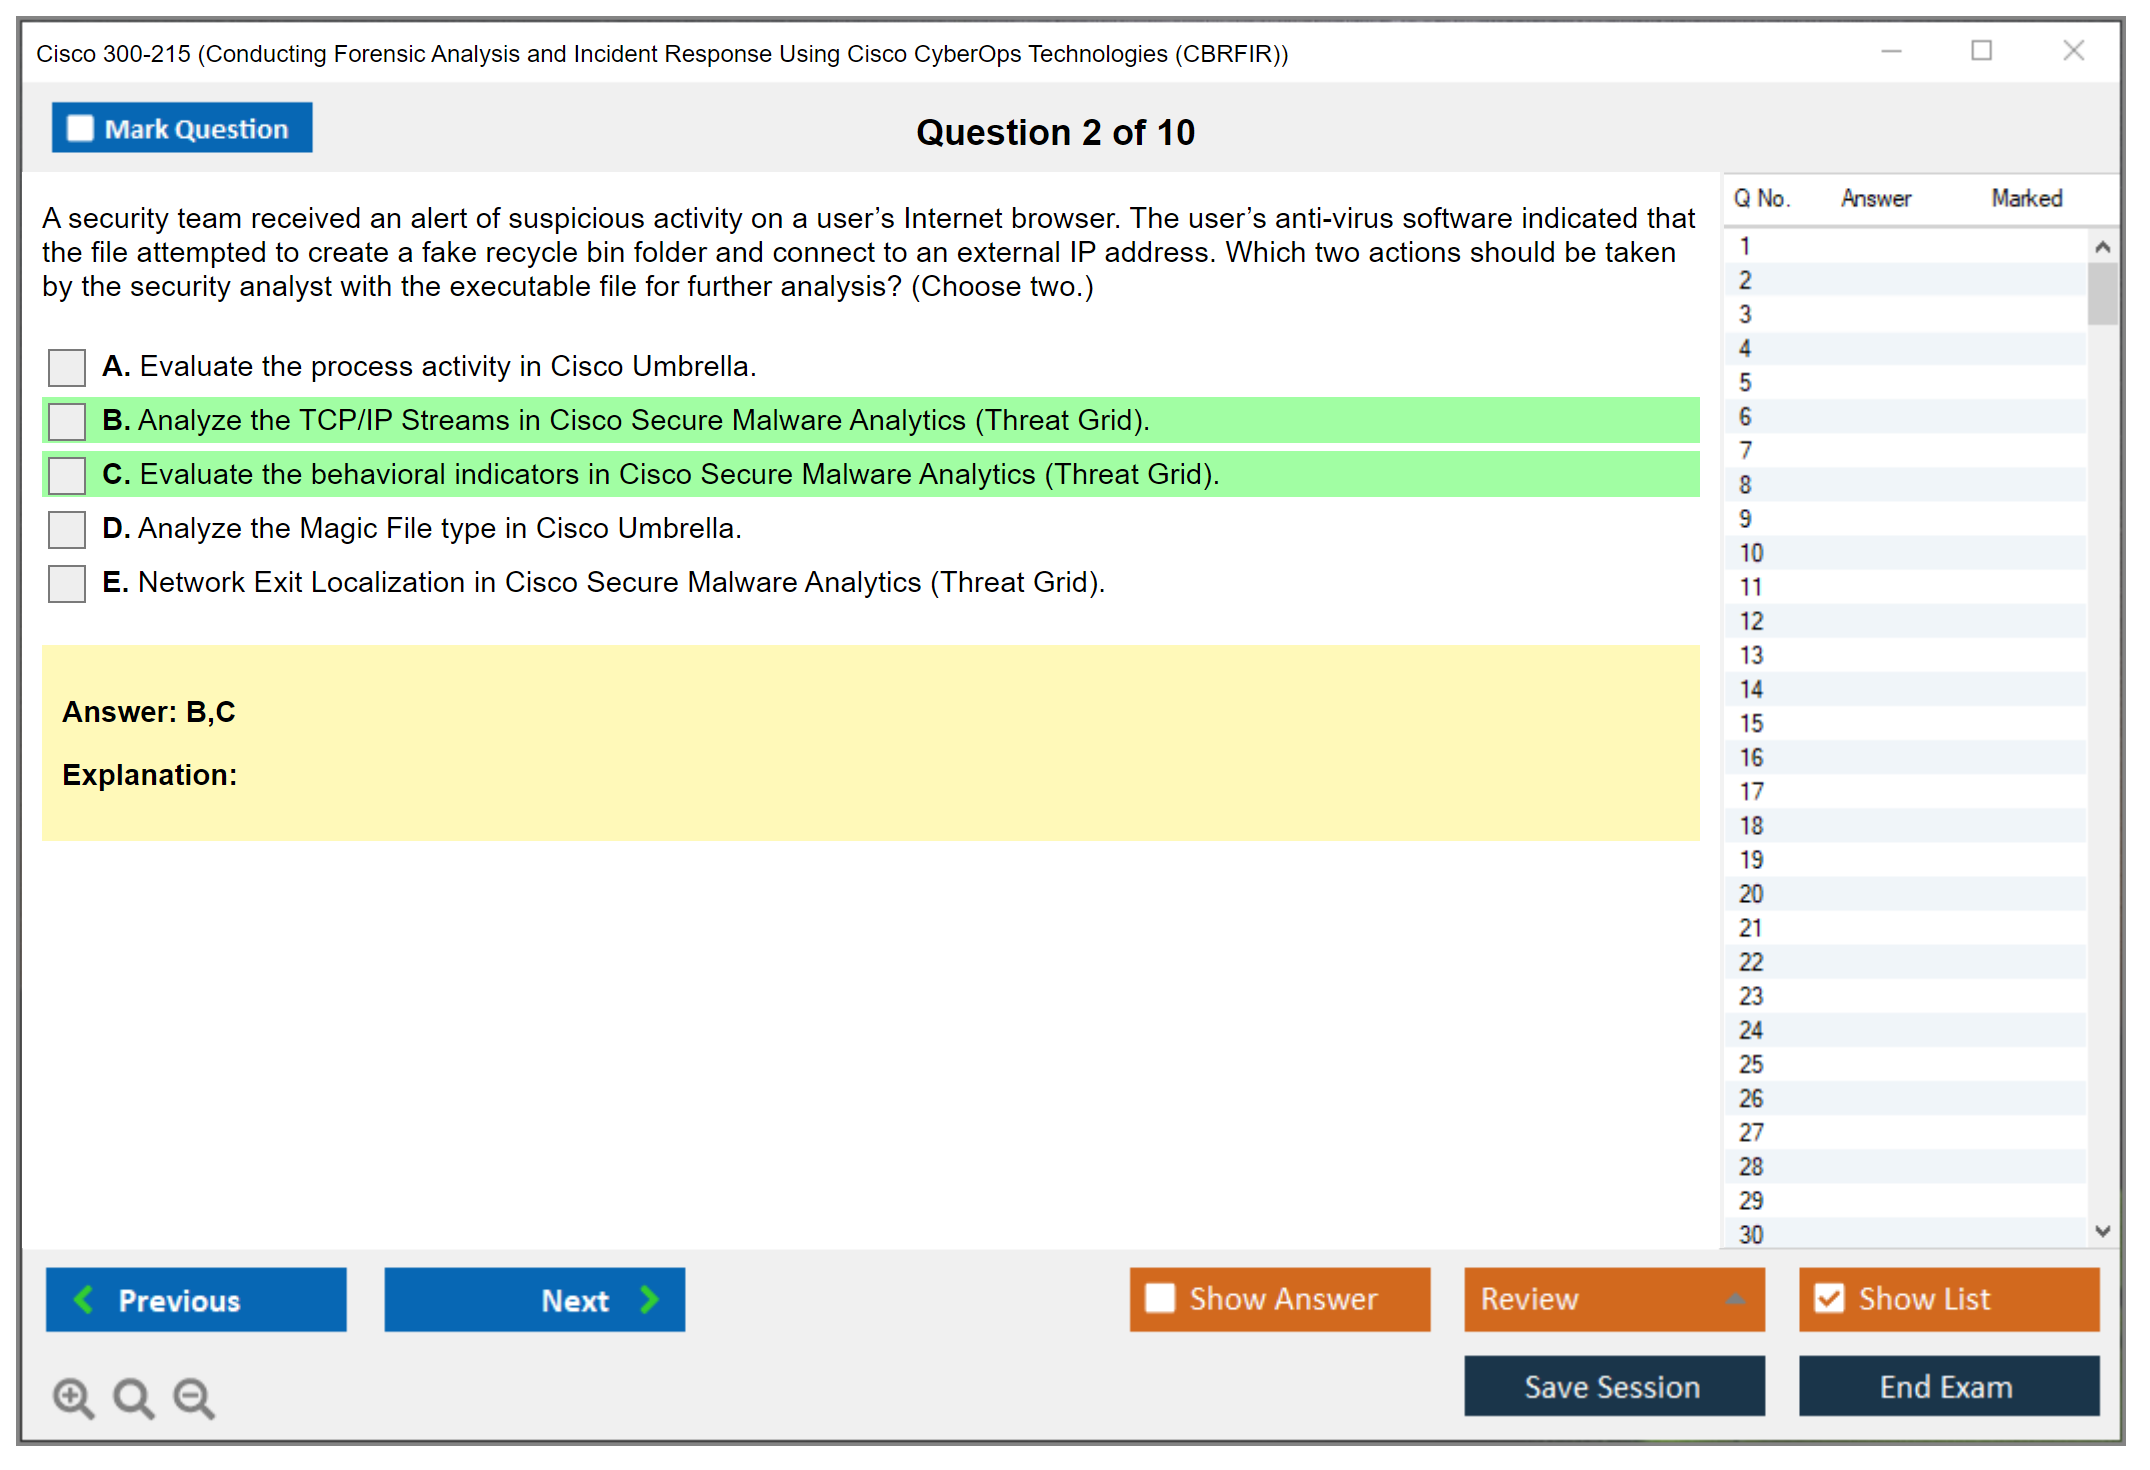Select question 25 in the question list
This screenshot has width=2150, height=1470.
(x=1751, y=1064)
